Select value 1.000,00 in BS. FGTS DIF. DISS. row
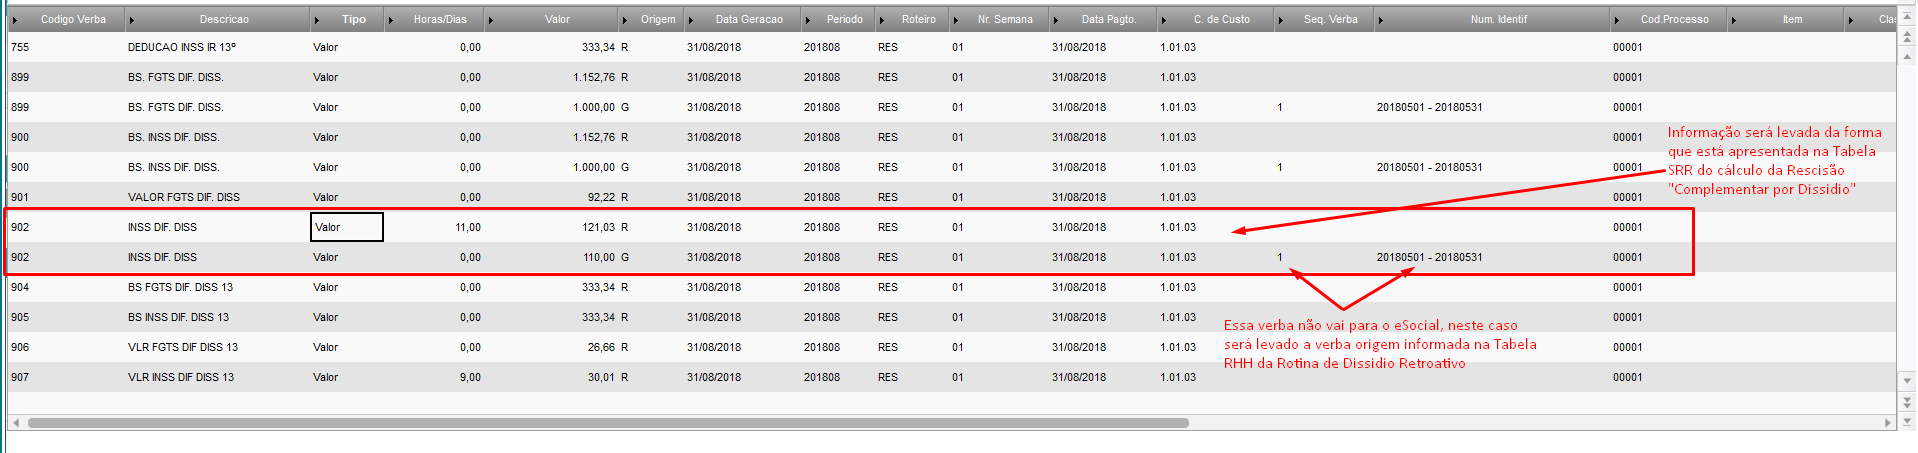This screenshot has width=1918, height=453. coord(594,107)
